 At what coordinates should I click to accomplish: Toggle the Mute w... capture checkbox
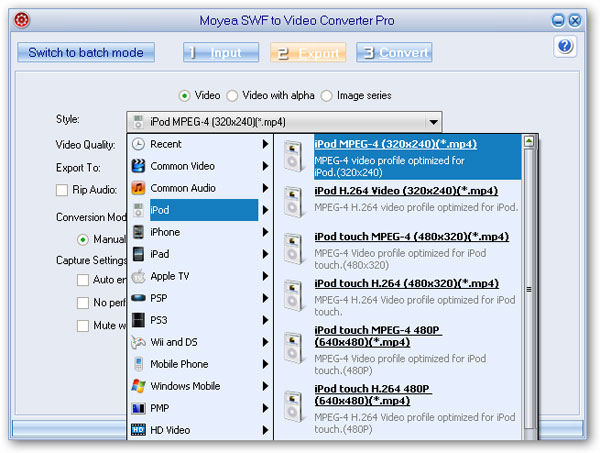(83, 326)
